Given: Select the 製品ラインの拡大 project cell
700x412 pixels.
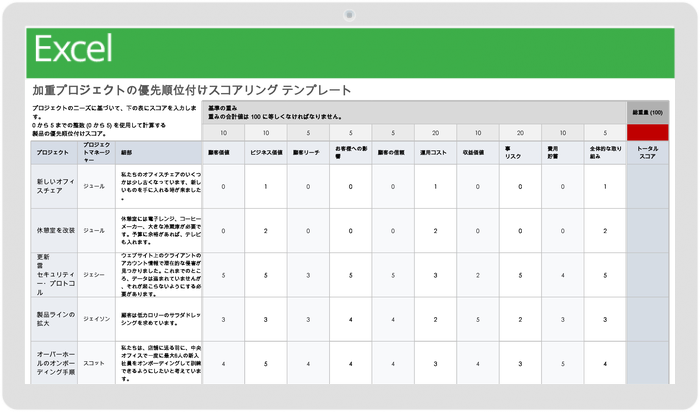Looking at the screenshot, I should coord(52,319).
